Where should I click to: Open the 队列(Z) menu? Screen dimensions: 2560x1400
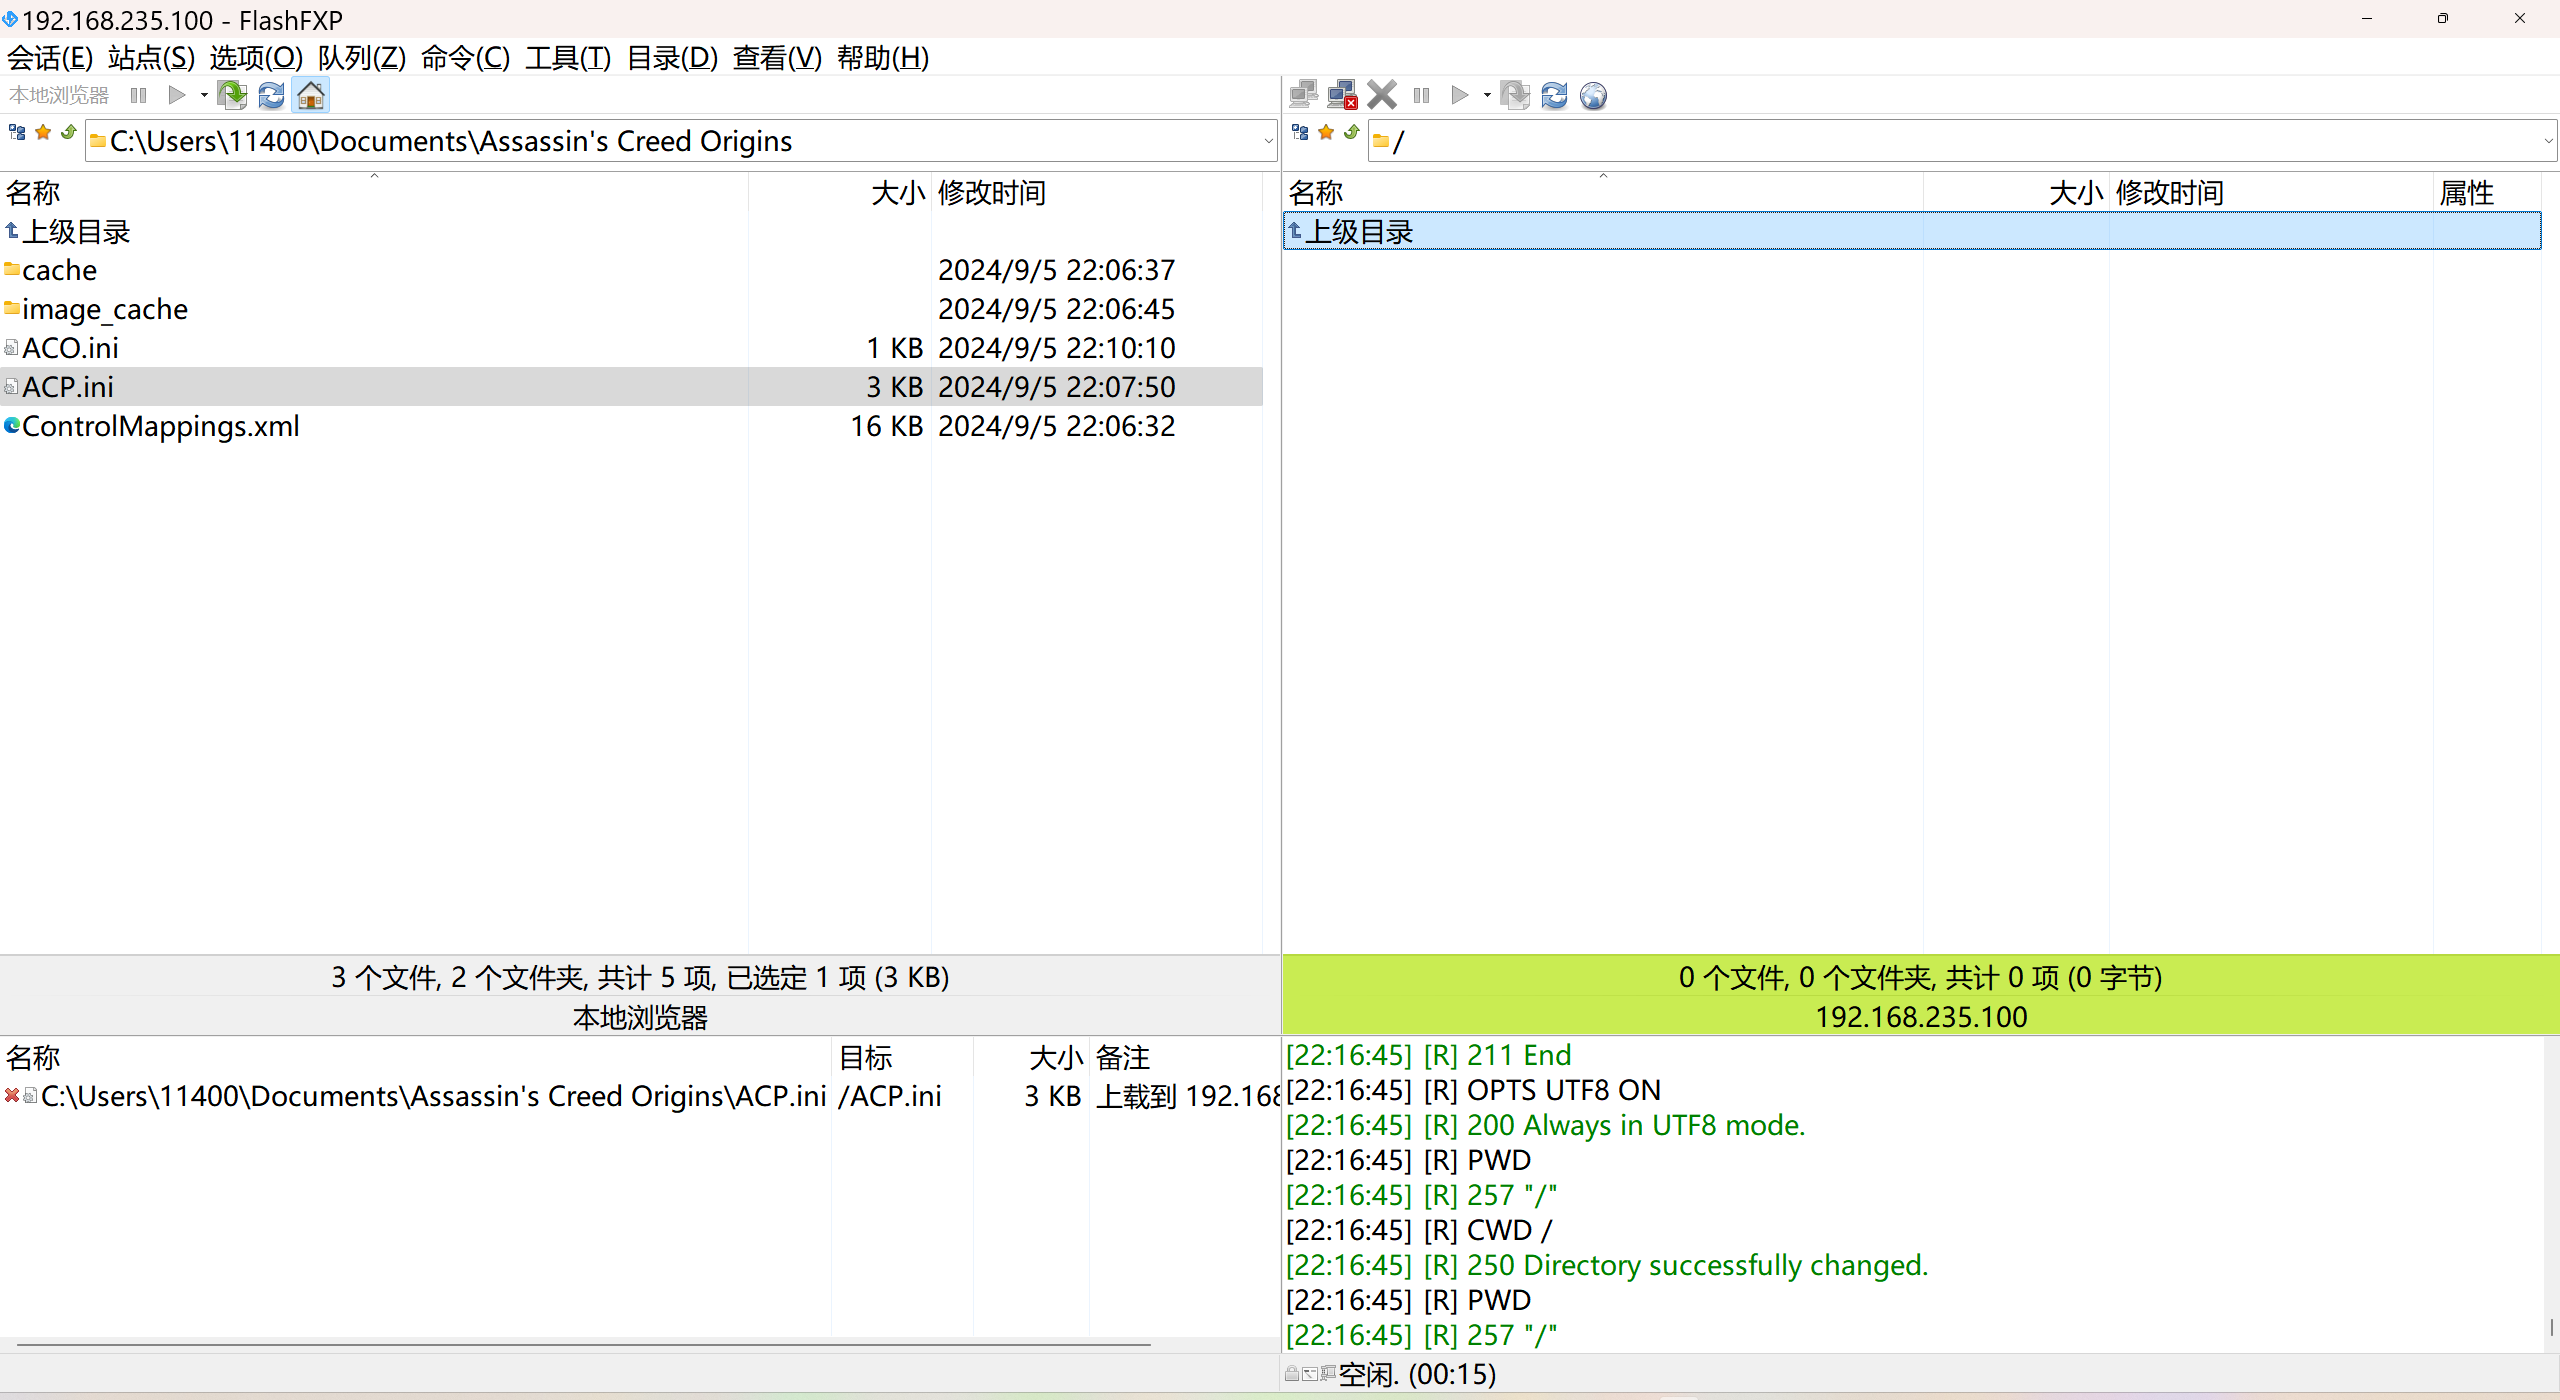361,57
